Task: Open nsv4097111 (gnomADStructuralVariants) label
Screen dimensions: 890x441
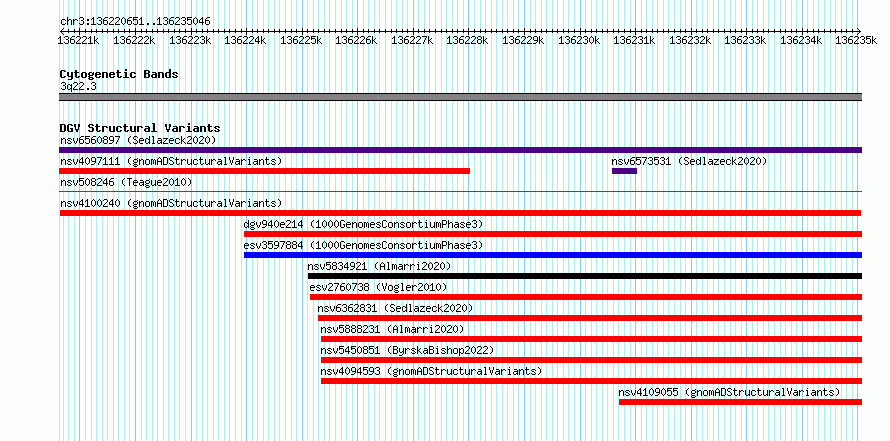Action: (x=171, y=161)
